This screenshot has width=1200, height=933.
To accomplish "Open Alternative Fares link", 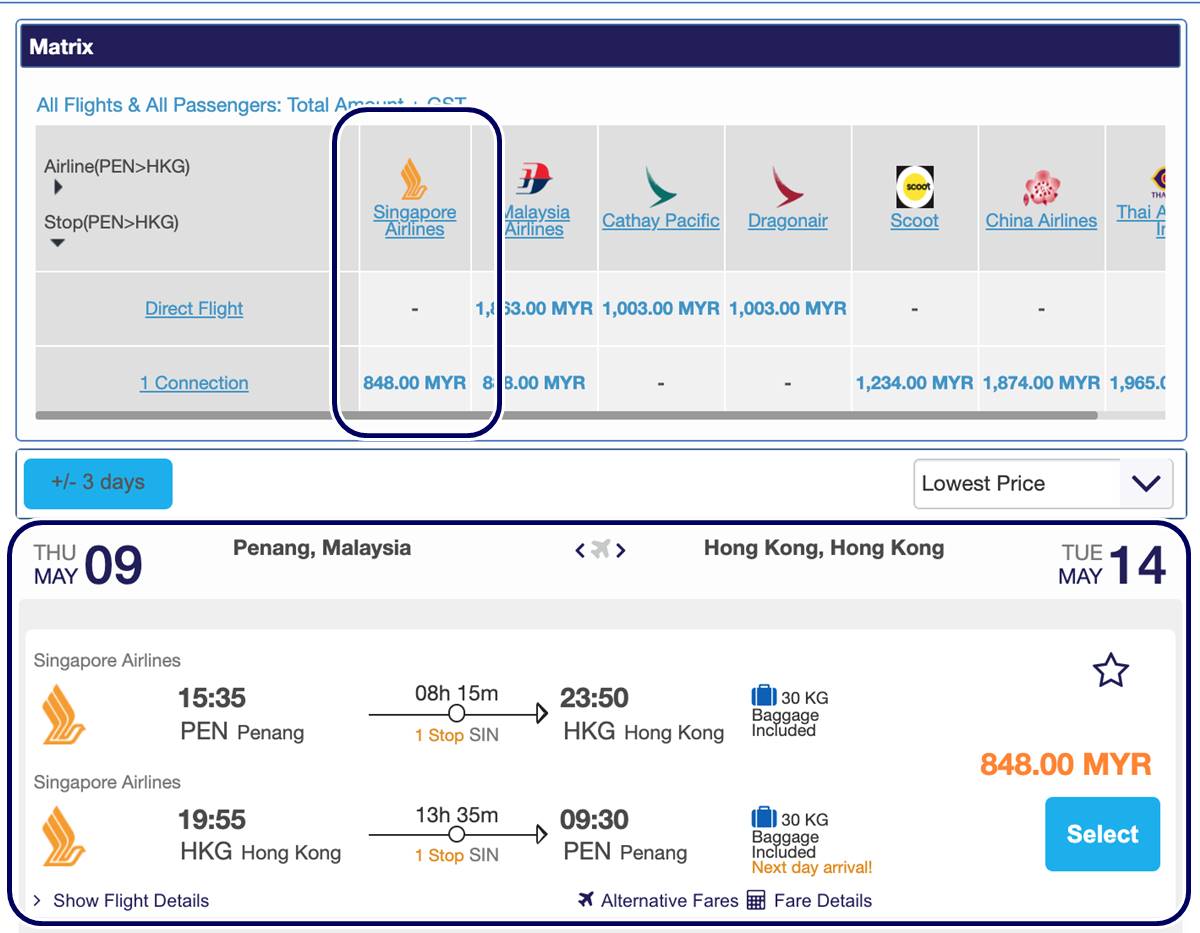I will click(x=669, y=900).
